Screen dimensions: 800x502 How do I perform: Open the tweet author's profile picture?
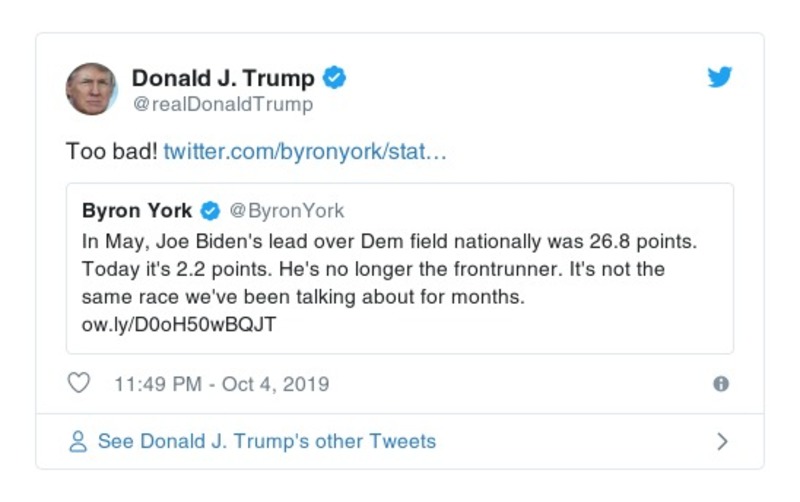91,89
